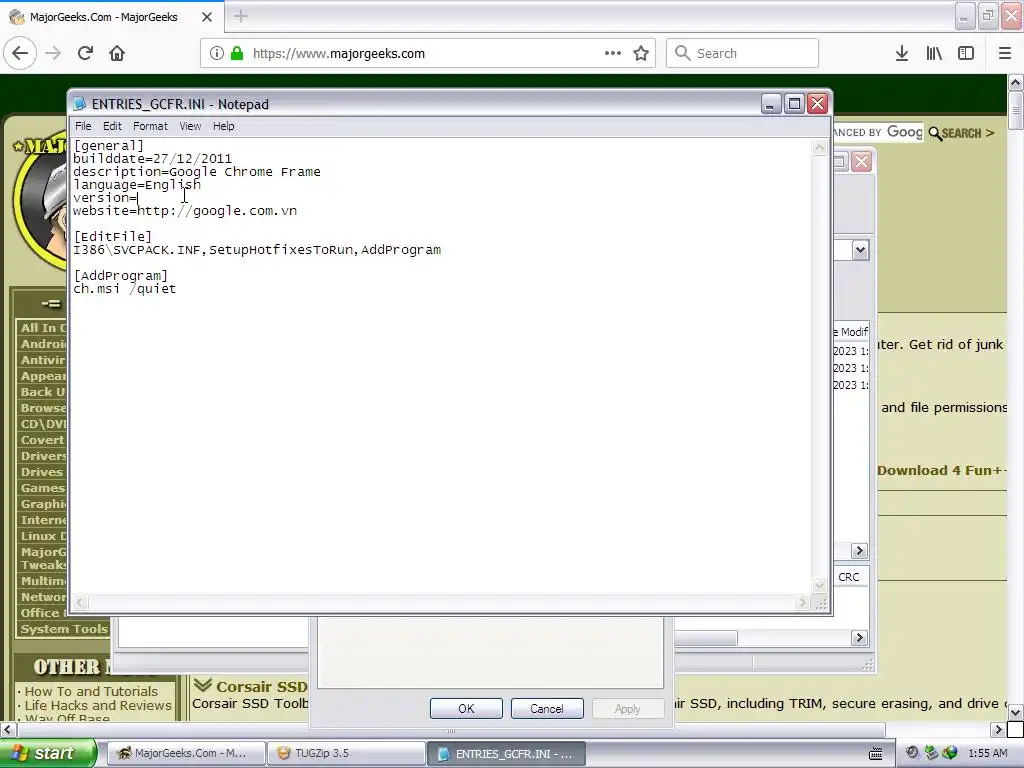This screenshot has width=1024, height=768.
Task: Open Notepad Format menu
Action: 150,126
